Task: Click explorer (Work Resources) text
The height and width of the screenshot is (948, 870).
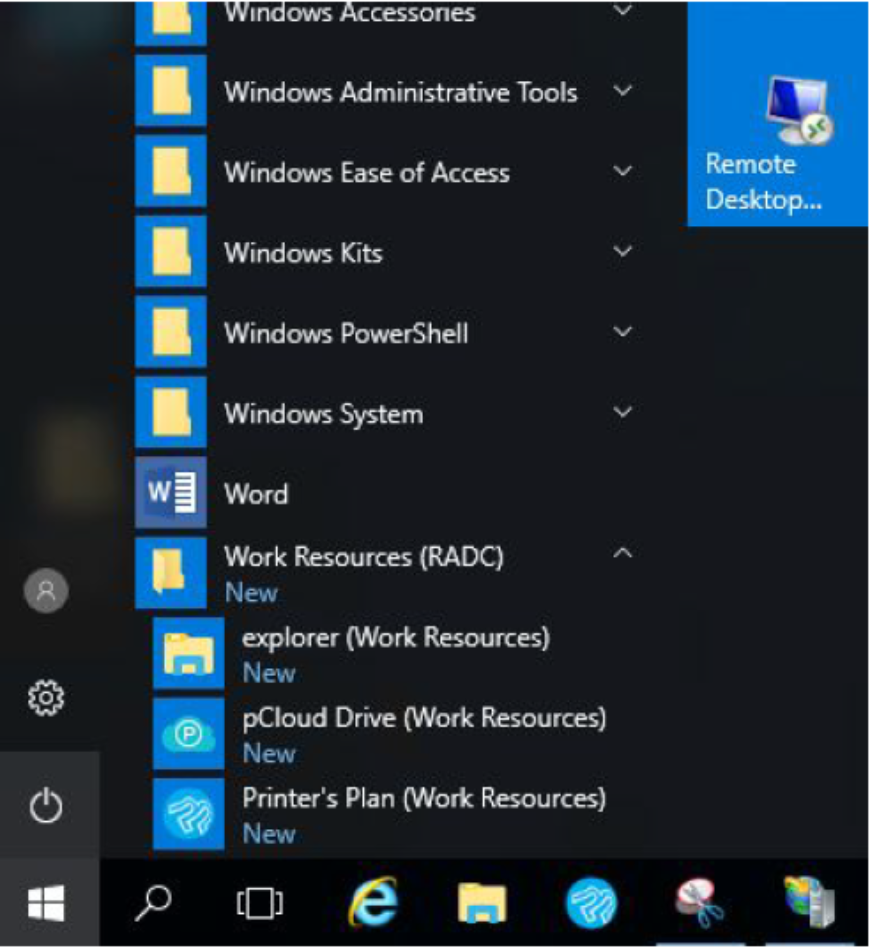Action: [x=396, y=638]
